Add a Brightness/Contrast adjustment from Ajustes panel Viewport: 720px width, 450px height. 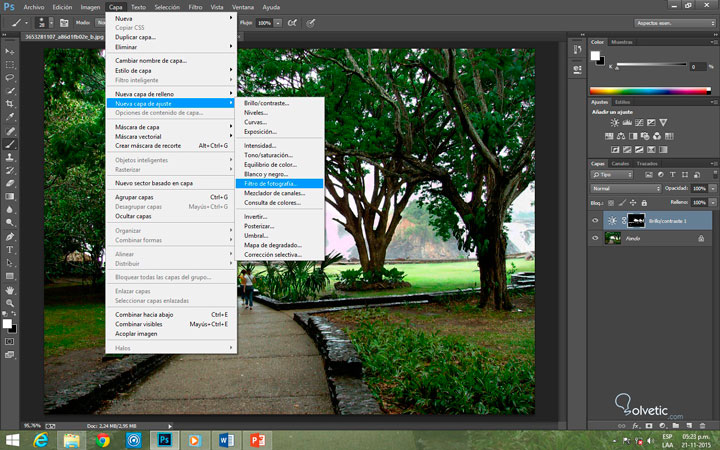pos(614,123)
